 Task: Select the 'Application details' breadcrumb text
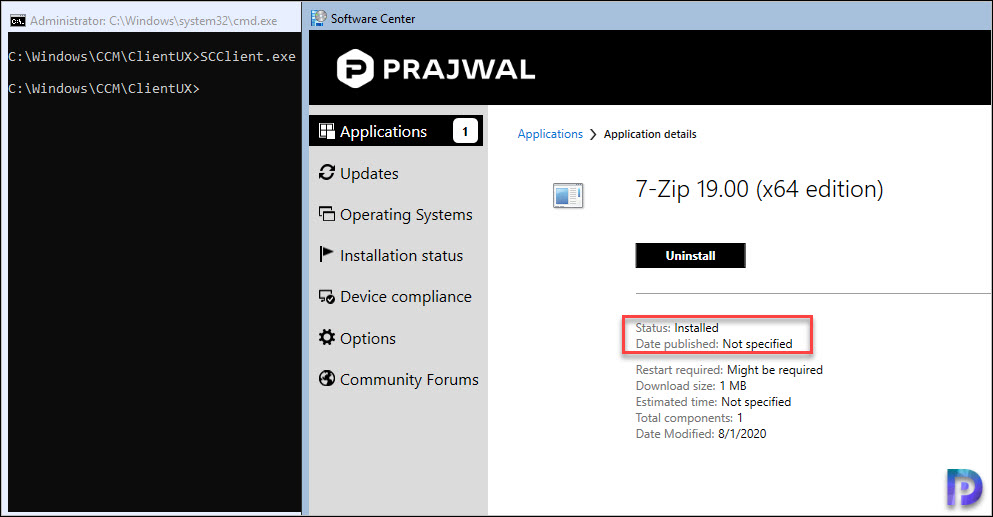click(x=650, y=134)
